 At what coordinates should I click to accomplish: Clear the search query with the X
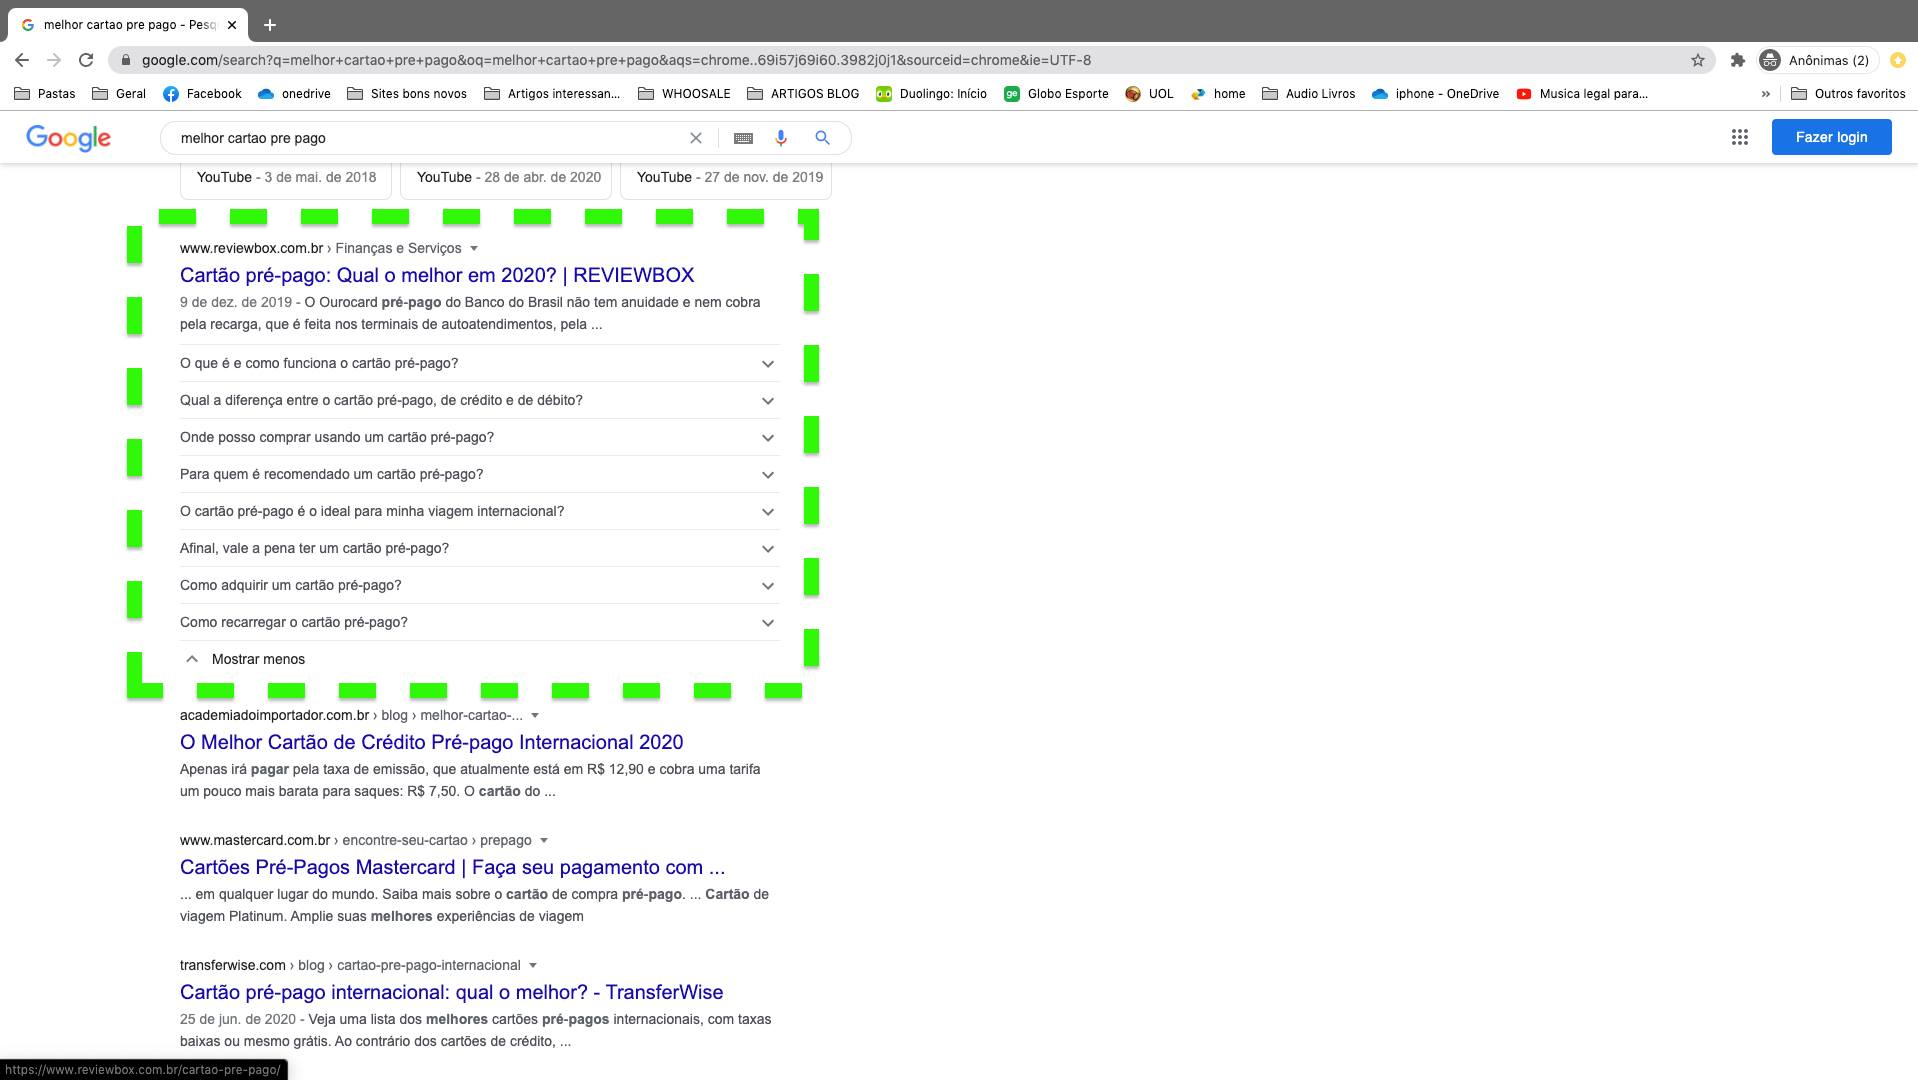(x=695, y=137)
